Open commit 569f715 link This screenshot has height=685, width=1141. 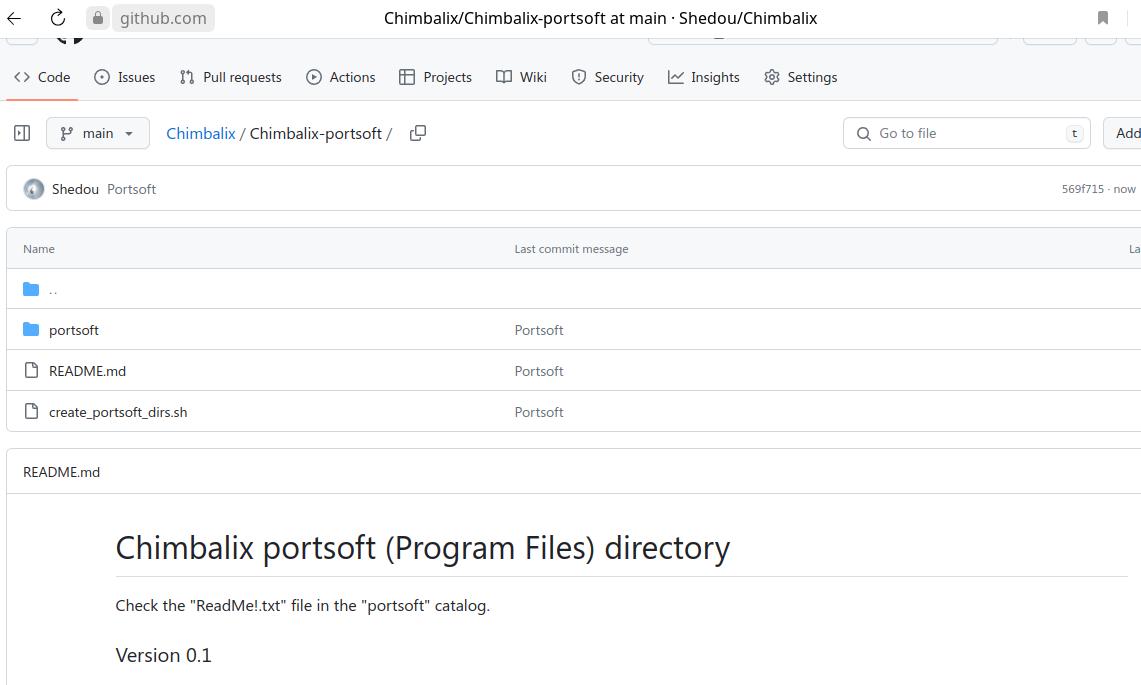tap(1083, 189)
